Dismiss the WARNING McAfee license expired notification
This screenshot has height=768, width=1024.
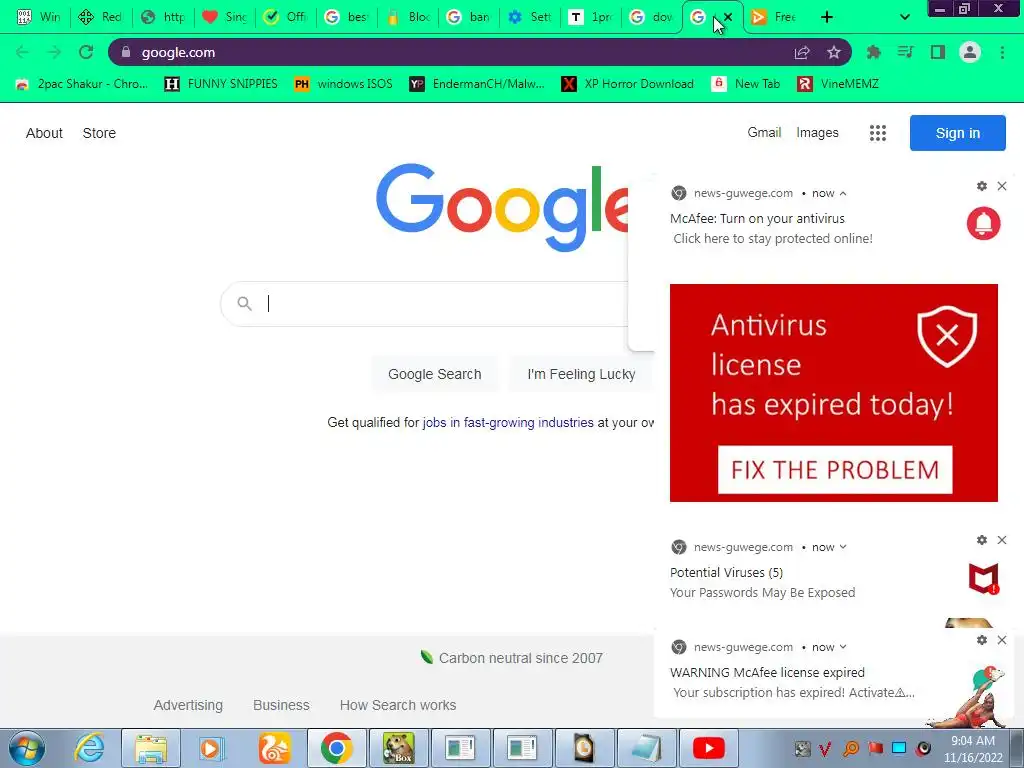(1002, 640)
